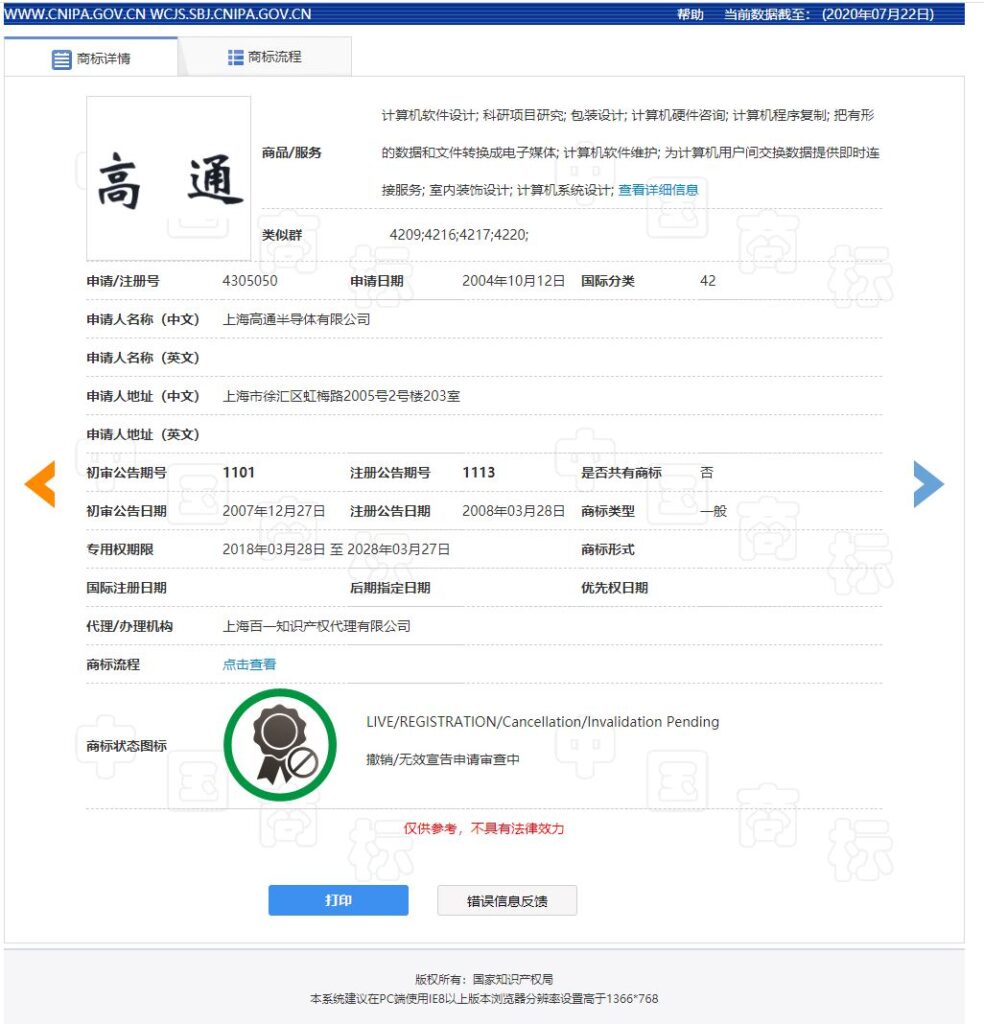Open the 帮助 help menu
984x1024 pixels.
pyautogui.click(x=690, y=14)
